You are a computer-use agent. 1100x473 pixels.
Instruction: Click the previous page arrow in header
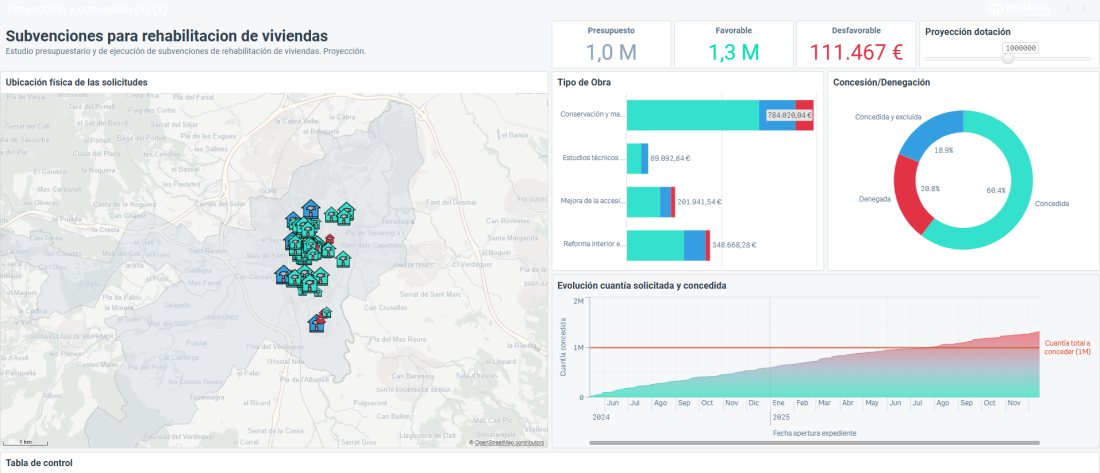coord(1068,8)
